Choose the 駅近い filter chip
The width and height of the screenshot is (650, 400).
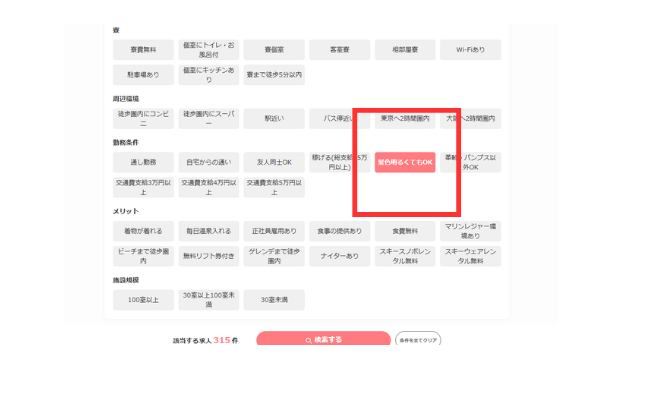pos(274,119)
